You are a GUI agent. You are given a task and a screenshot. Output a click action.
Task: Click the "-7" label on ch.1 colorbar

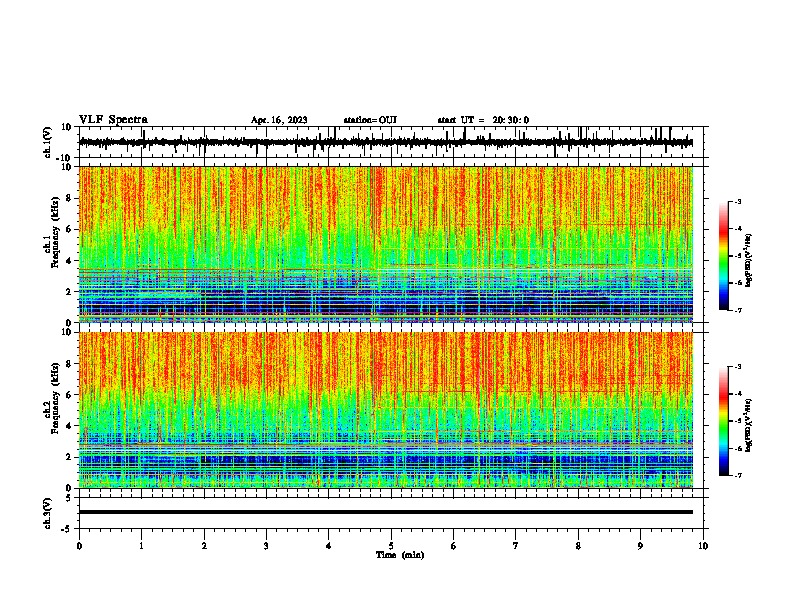(x=737, y=311)
